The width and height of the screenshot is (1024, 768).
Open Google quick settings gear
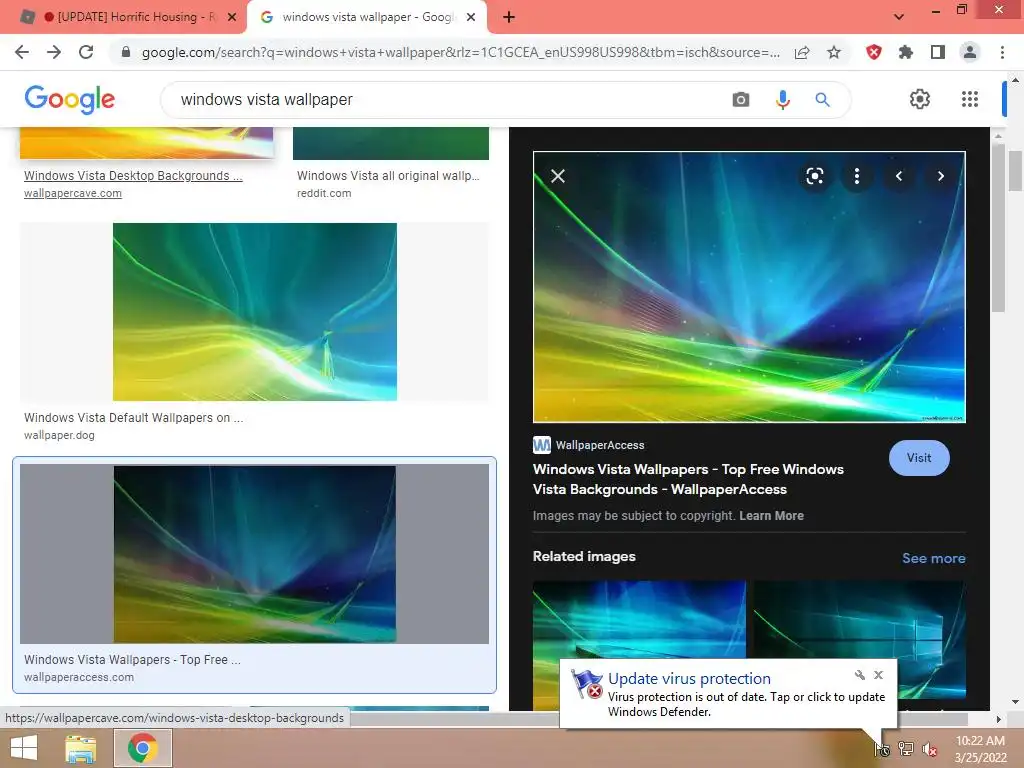click(920, 99)
